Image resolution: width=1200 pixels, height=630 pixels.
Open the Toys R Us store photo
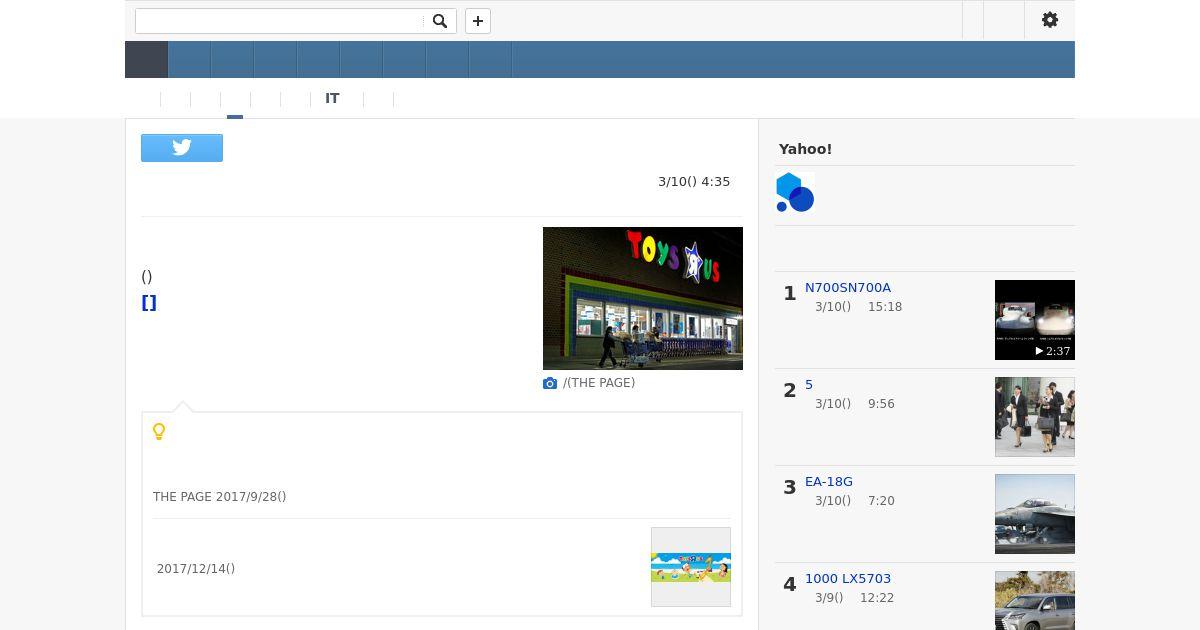coord(643,298)
